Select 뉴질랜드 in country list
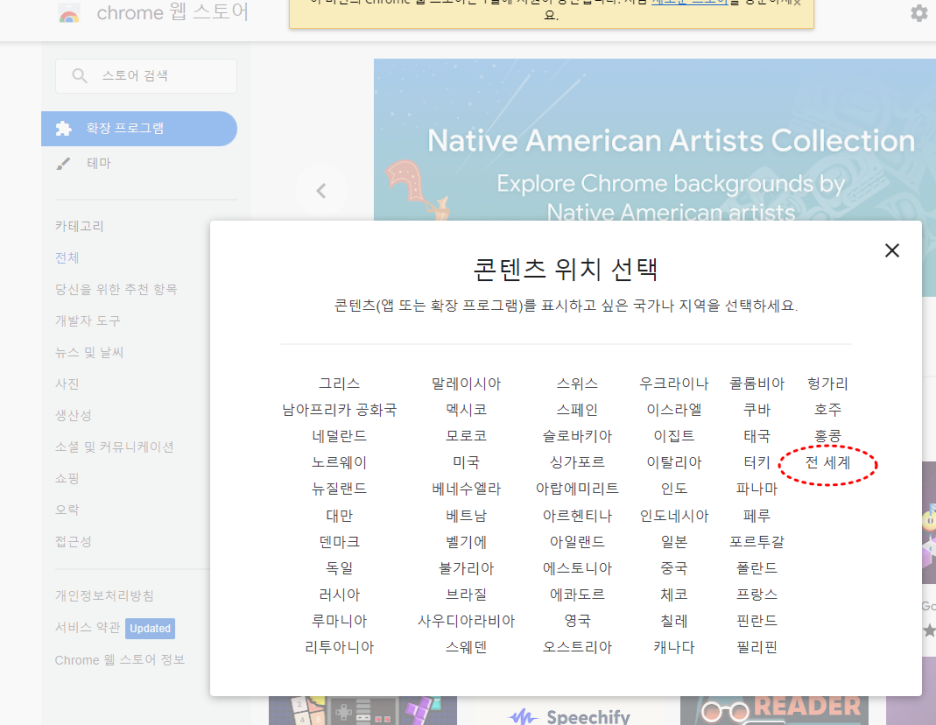936x725 pixels. coord(339,489)
